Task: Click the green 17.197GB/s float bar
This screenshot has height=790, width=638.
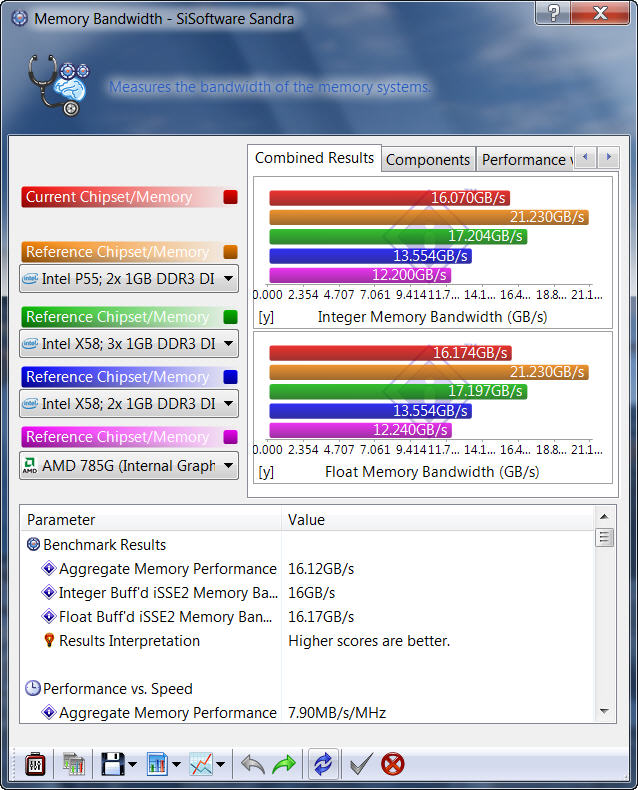Action: (x=398, y=391)
